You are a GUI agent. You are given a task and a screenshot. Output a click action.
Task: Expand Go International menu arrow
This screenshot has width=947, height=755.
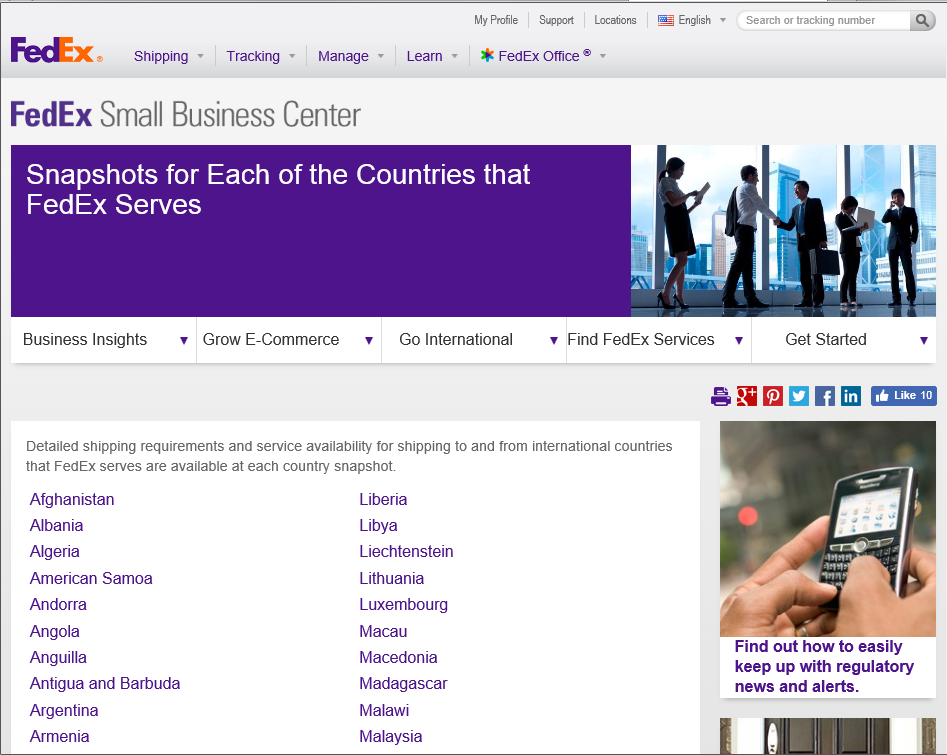554,341
